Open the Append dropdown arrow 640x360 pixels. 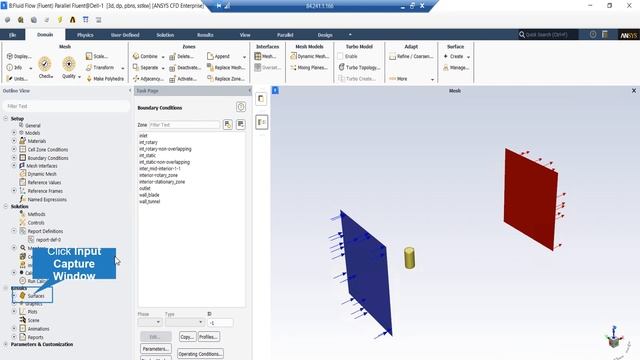tap(244, 57)
